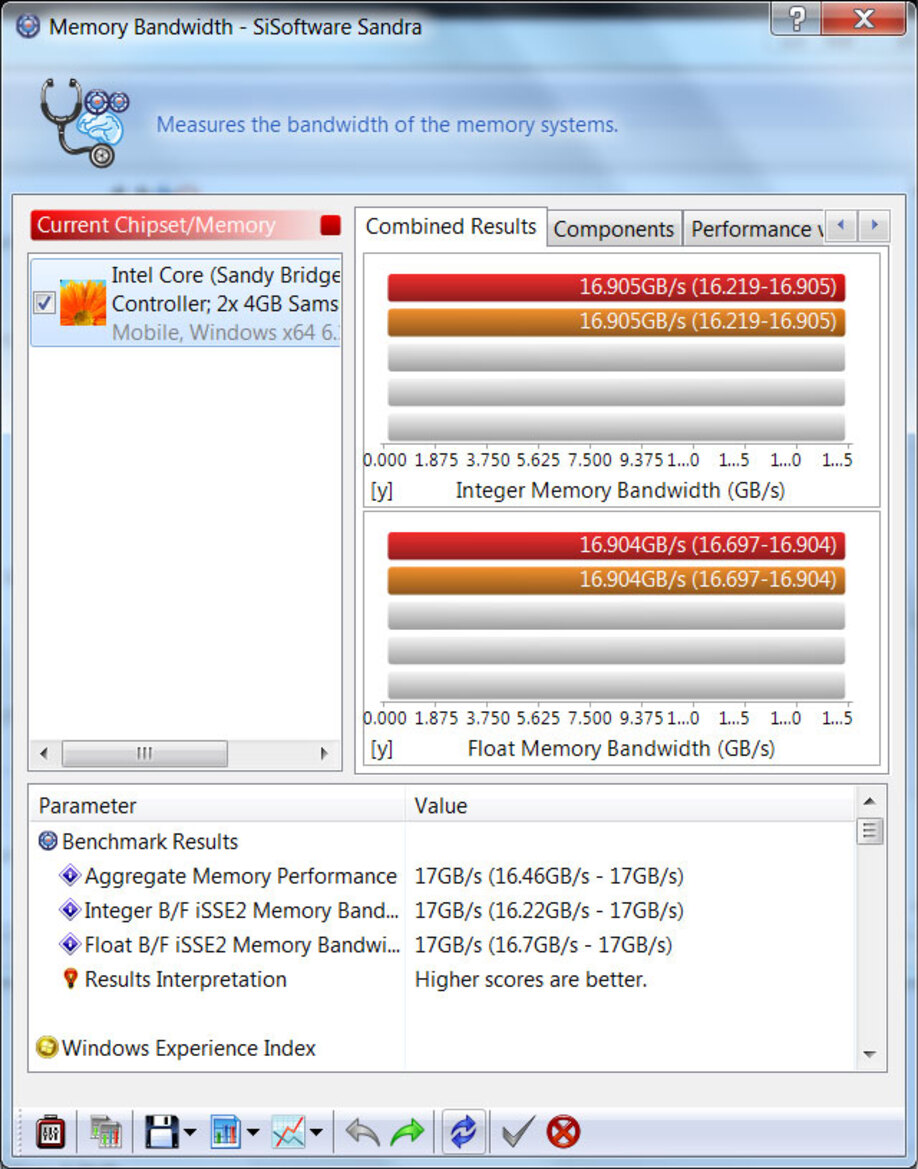918x1169 pixels.
Task: Click 'Higher scores are better.' value
Action: 530,979
